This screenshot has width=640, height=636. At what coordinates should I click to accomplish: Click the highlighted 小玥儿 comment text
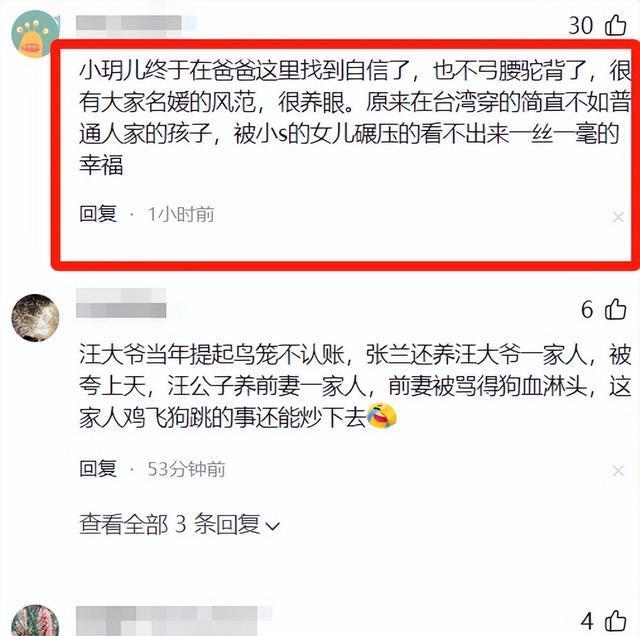pos(355,118)
